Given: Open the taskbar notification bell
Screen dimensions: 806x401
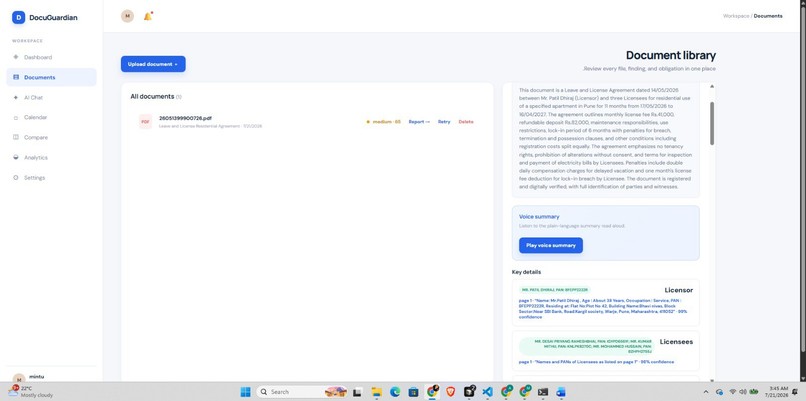Looking at the screenshot, I should 795,392.
